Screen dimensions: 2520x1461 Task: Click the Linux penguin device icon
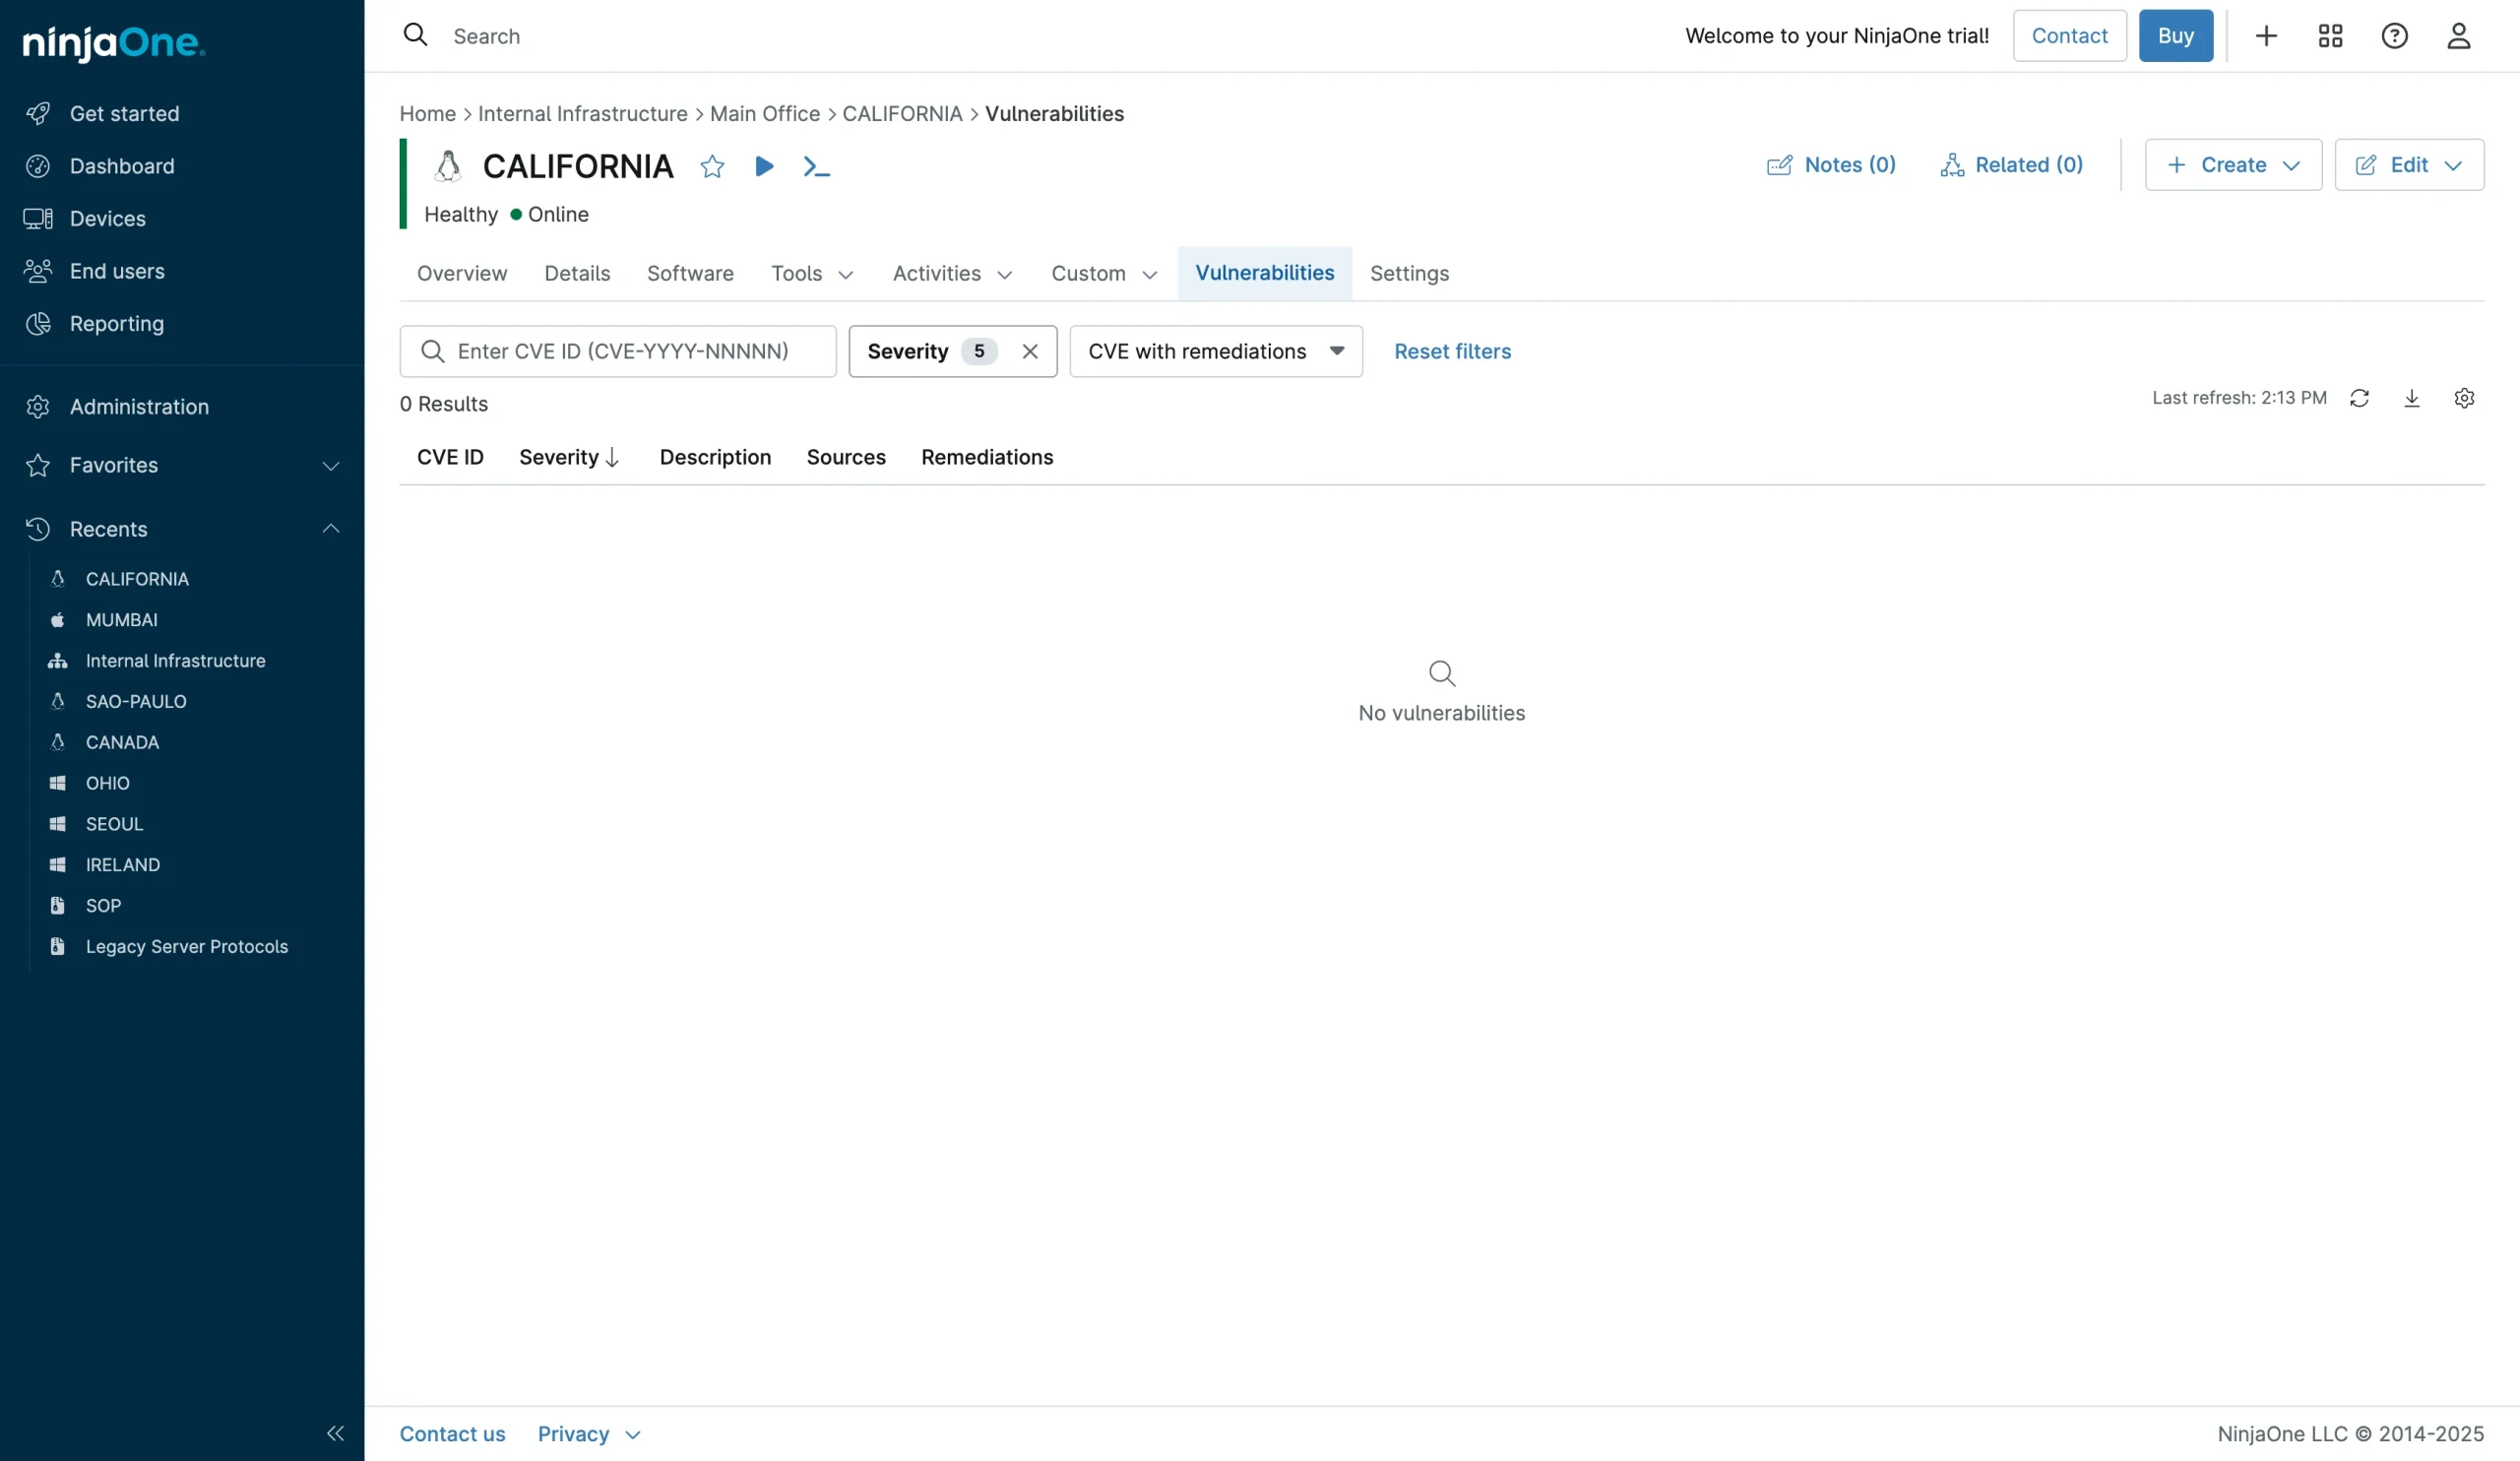click(448, 166)
